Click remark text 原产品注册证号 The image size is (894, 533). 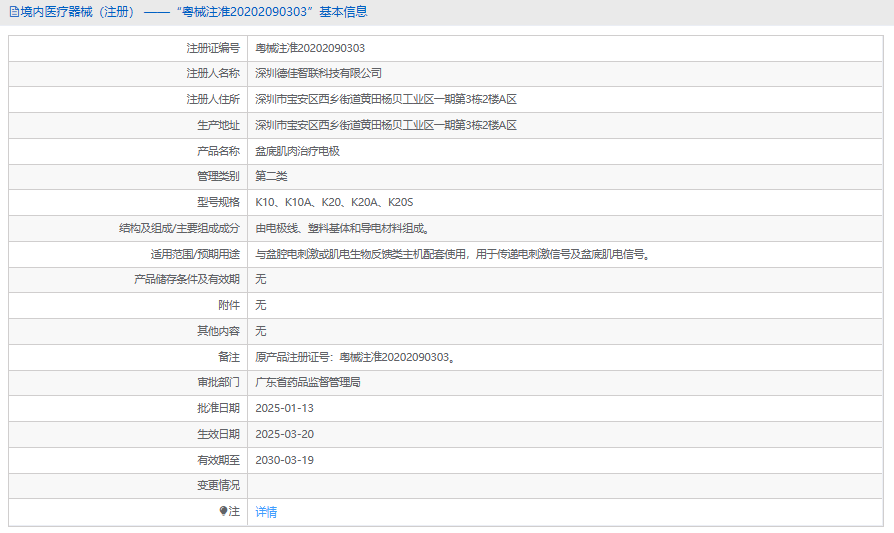click(x=355, y=357)
